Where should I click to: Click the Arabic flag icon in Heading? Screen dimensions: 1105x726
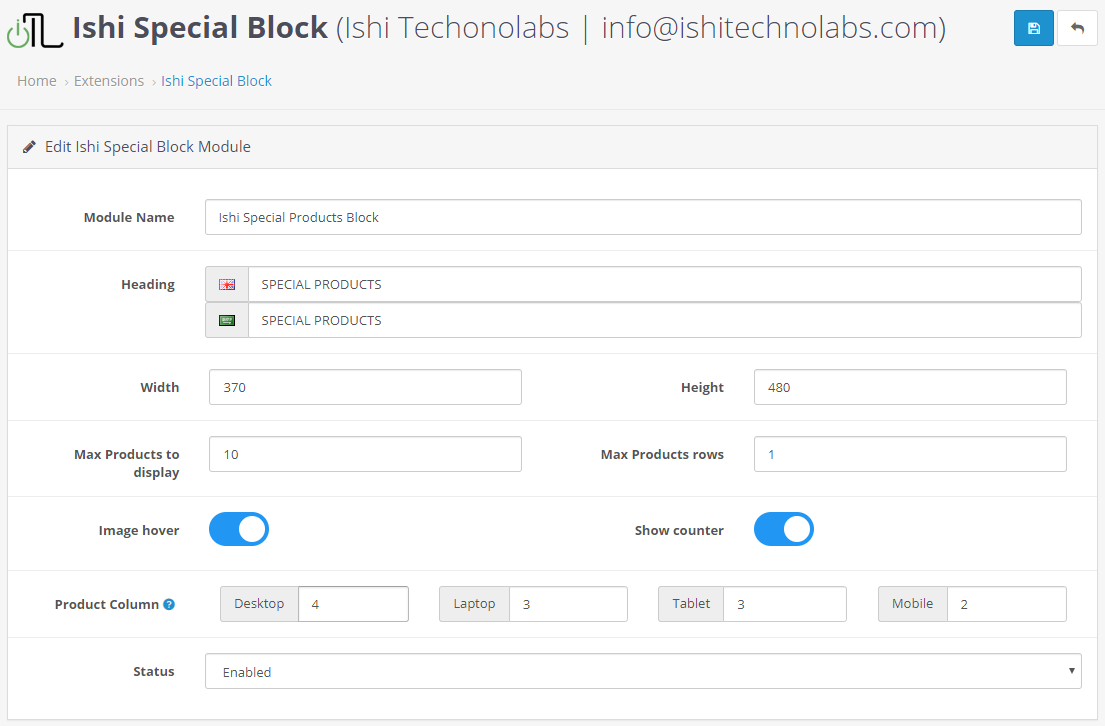tap(227, 320)
